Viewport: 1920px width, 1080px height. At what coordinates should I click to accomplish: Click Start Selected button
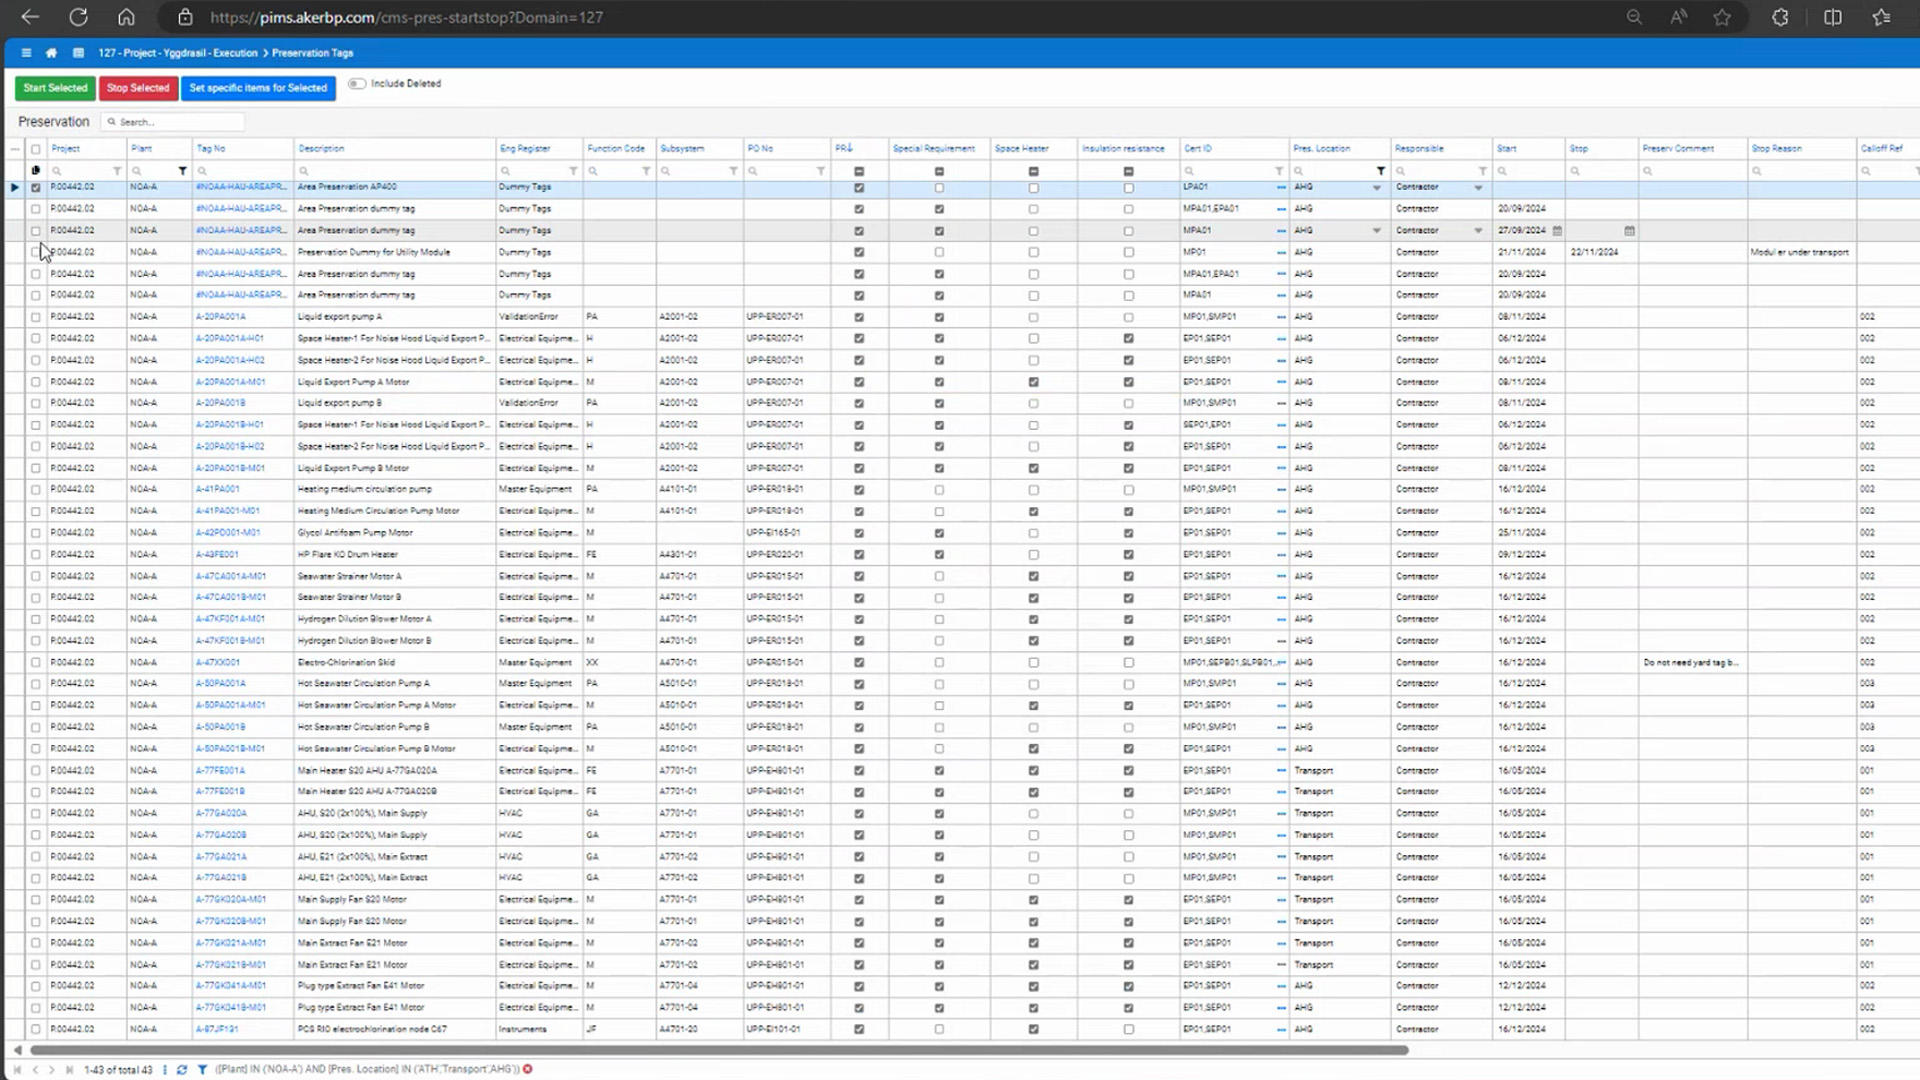coord(55,88)
